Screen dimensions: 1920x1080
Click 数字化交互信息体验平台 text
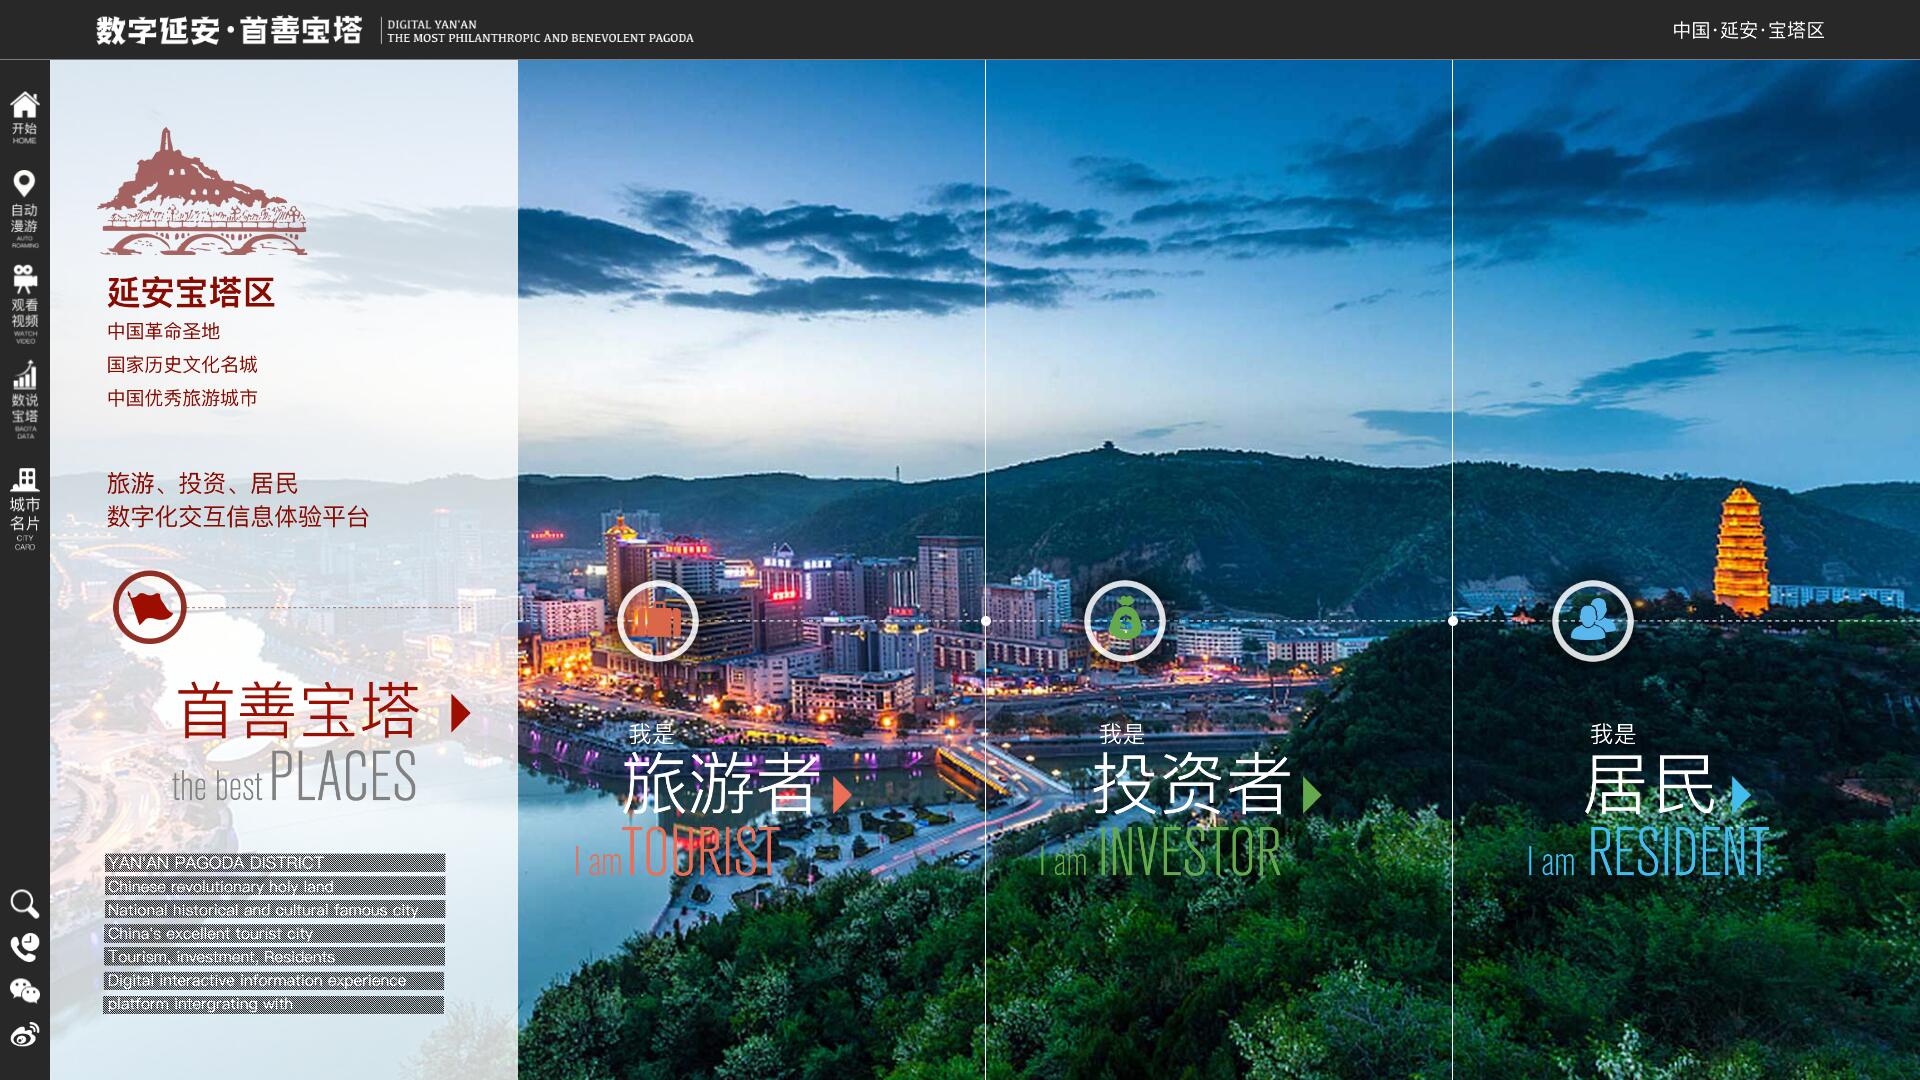[238, 517]
